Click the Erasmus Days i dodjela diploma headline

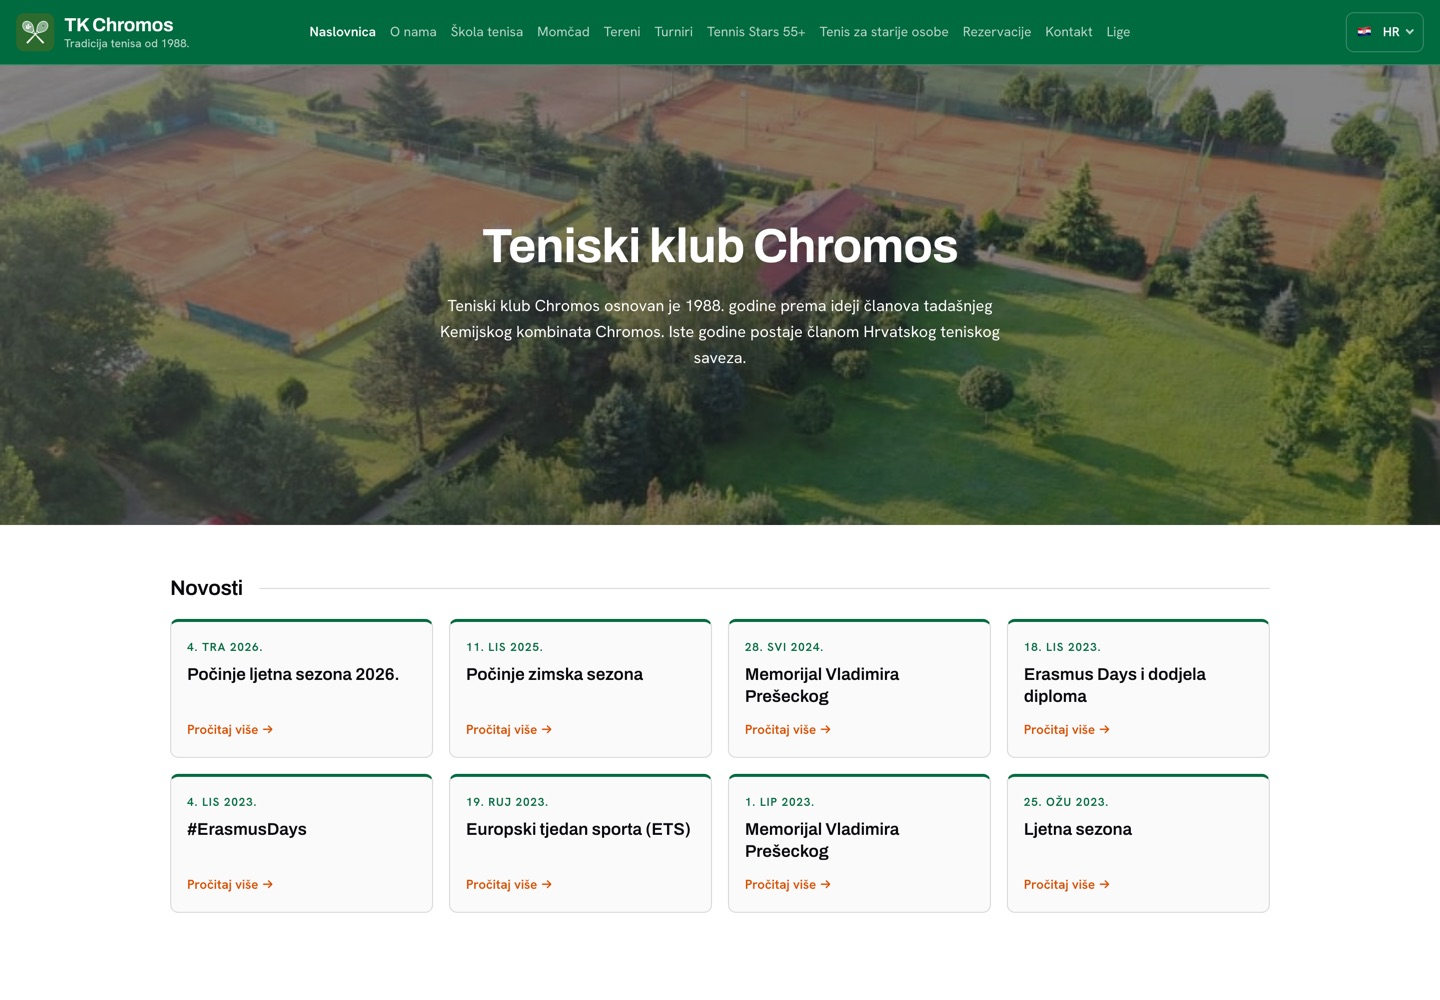coord(1115,686)
